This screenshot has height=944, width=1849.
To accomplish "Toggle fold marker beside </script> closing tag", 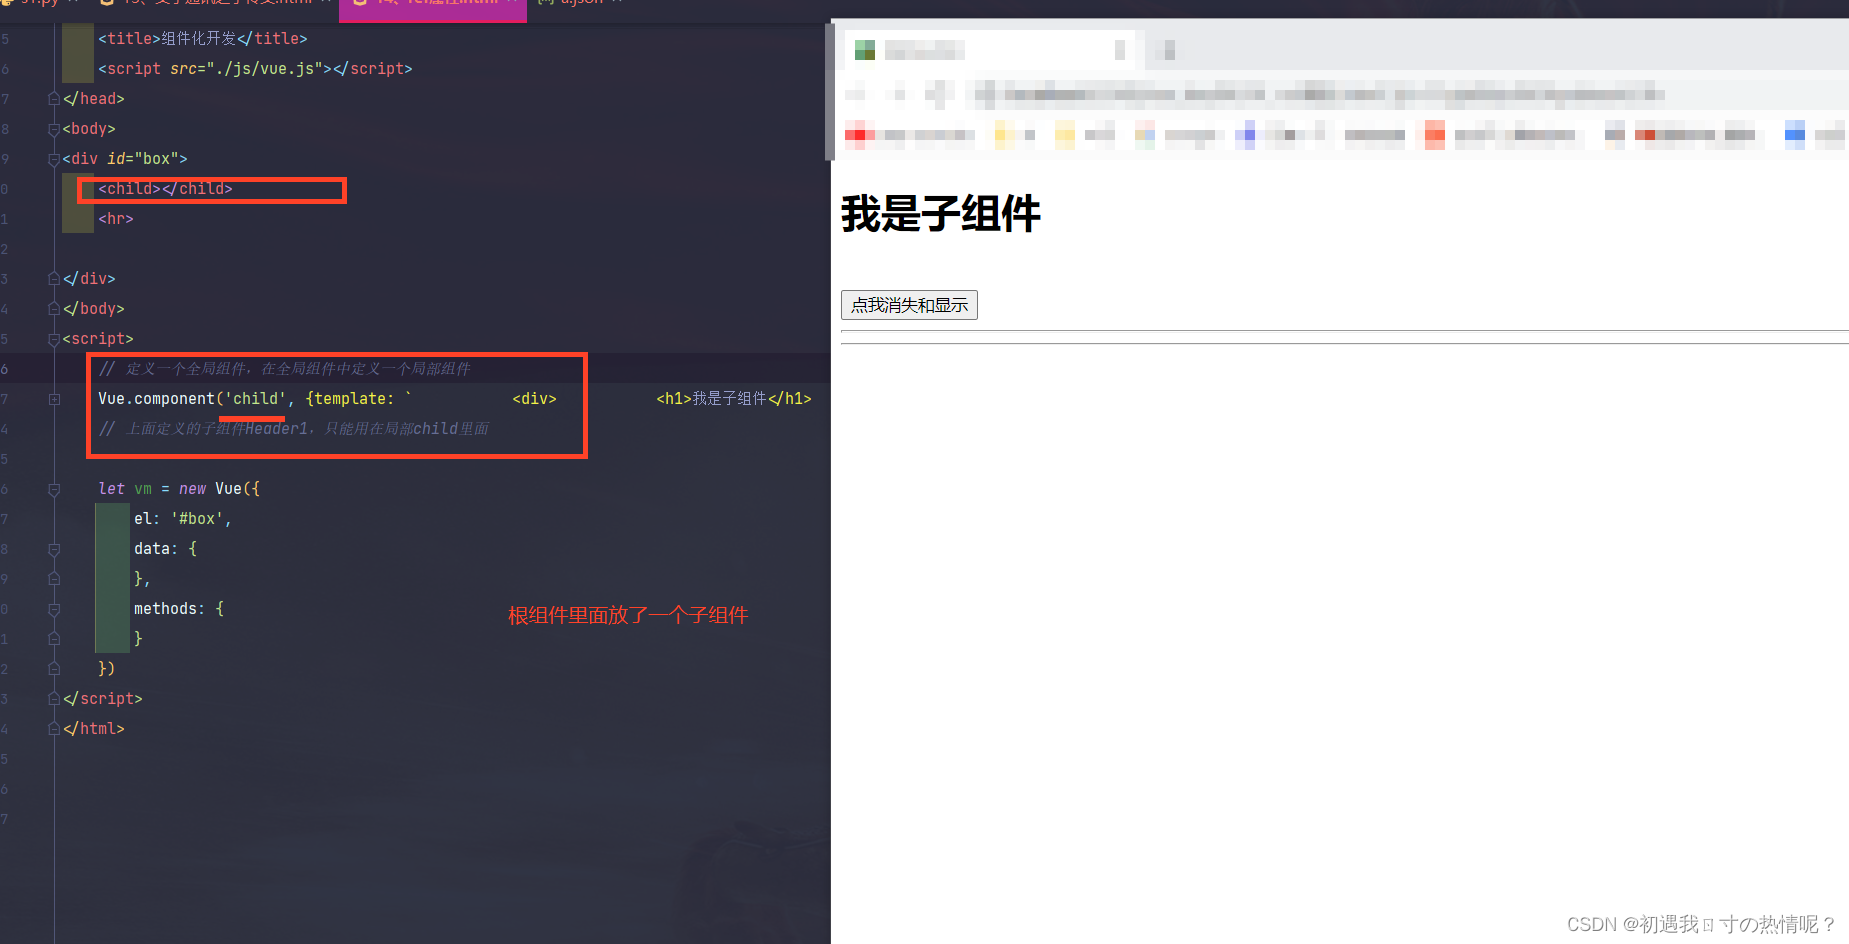I will pos(54,698).
